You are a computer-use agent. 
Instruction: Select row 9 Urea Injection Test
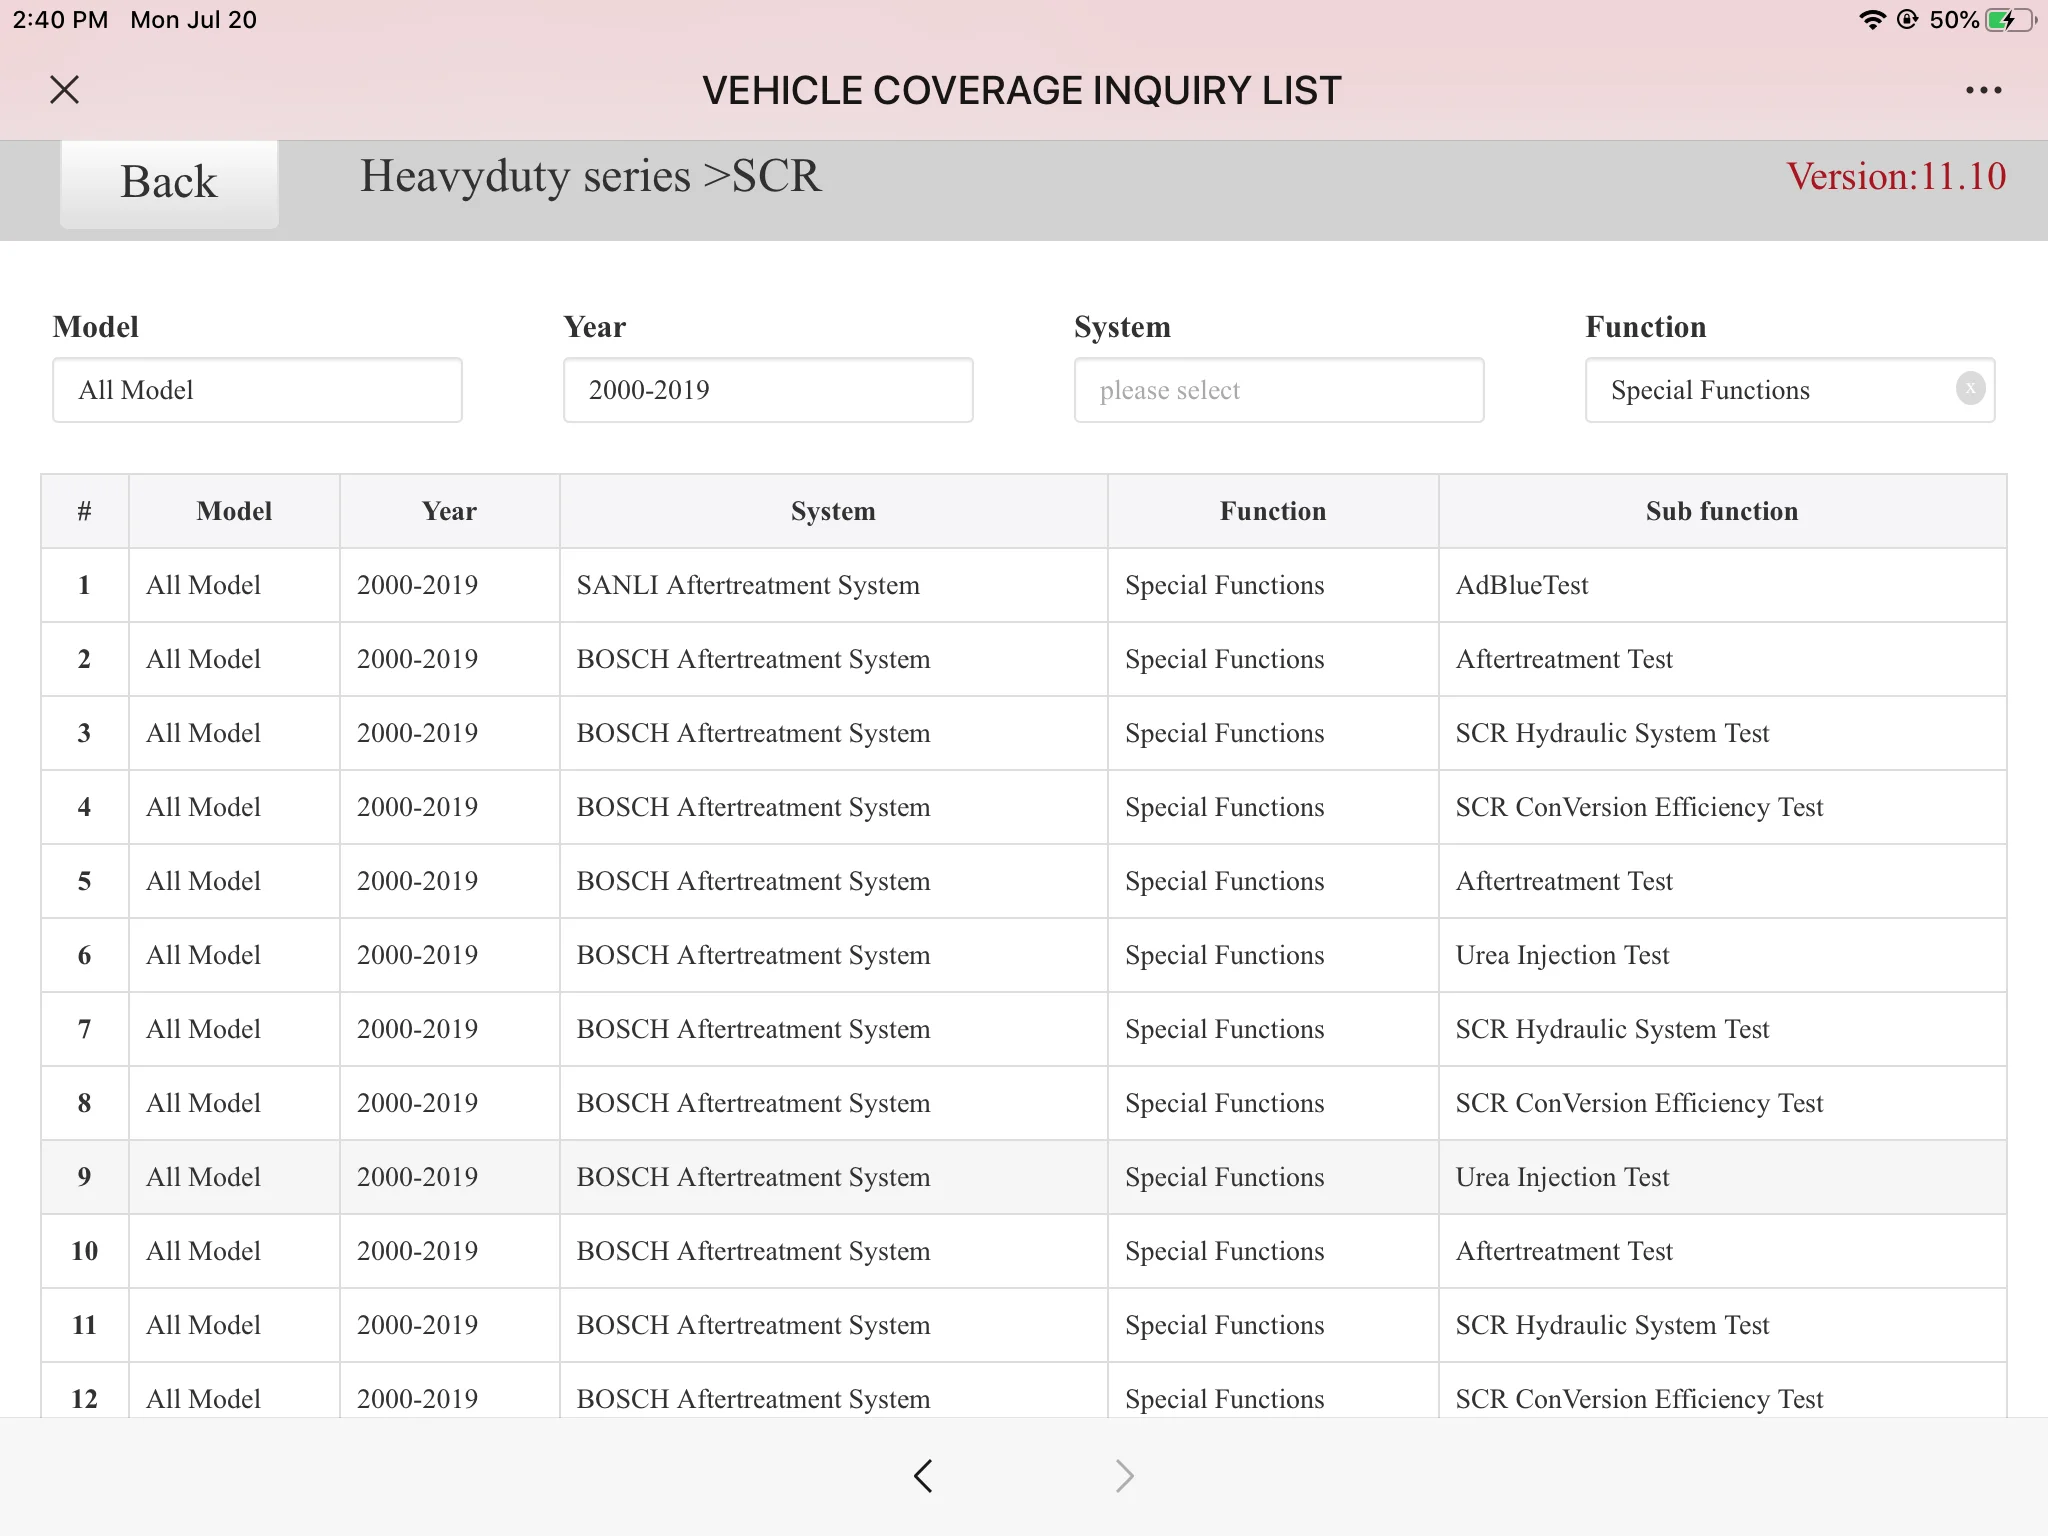[x=1562, y=1177]
